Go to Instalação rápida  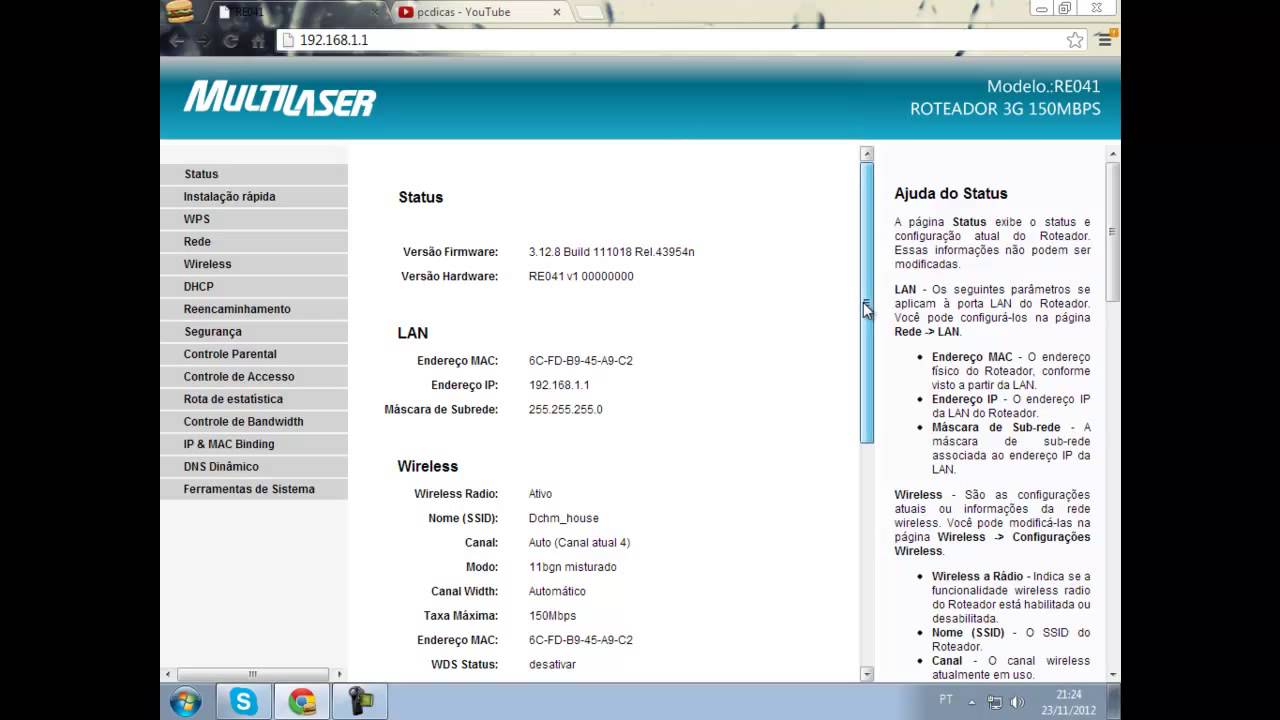click(229, 197)
